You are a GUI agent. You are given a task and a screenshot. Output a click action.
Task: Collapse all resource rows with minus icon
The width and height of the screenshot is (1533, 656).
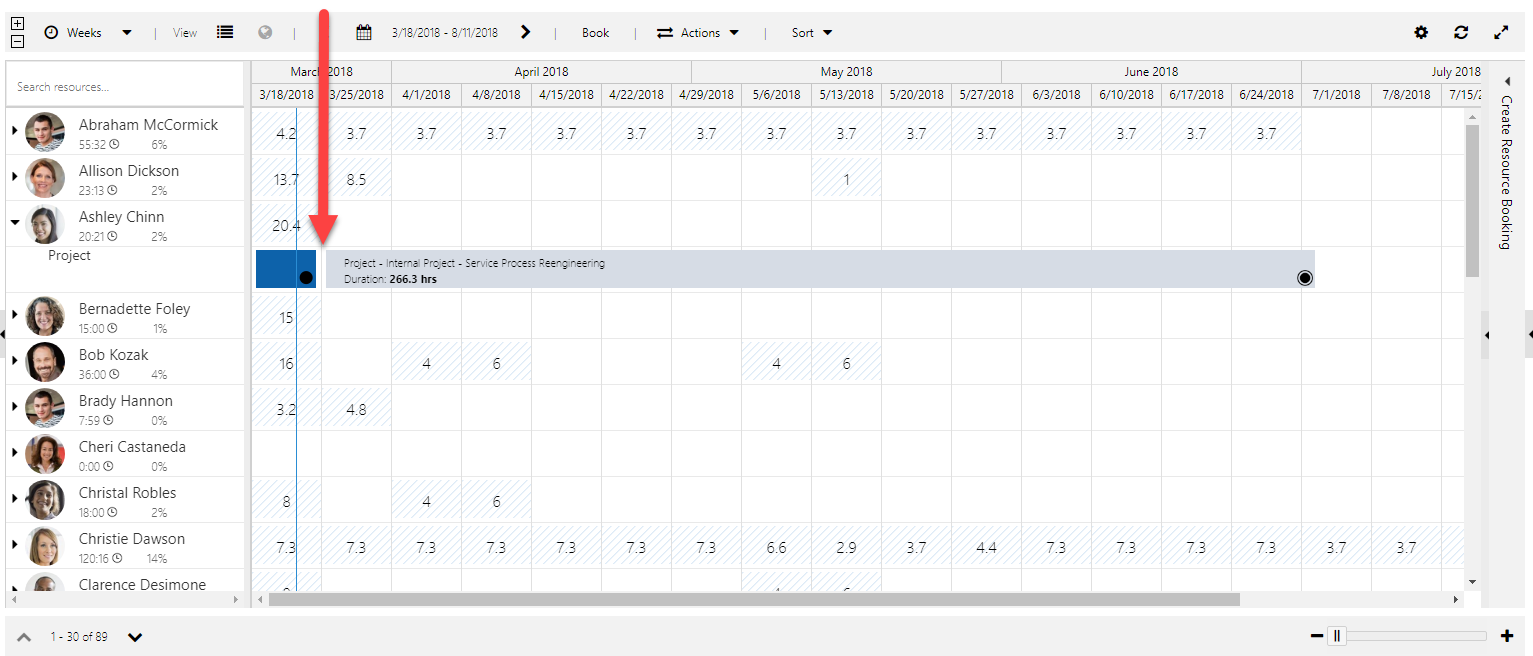coord(17,41)
